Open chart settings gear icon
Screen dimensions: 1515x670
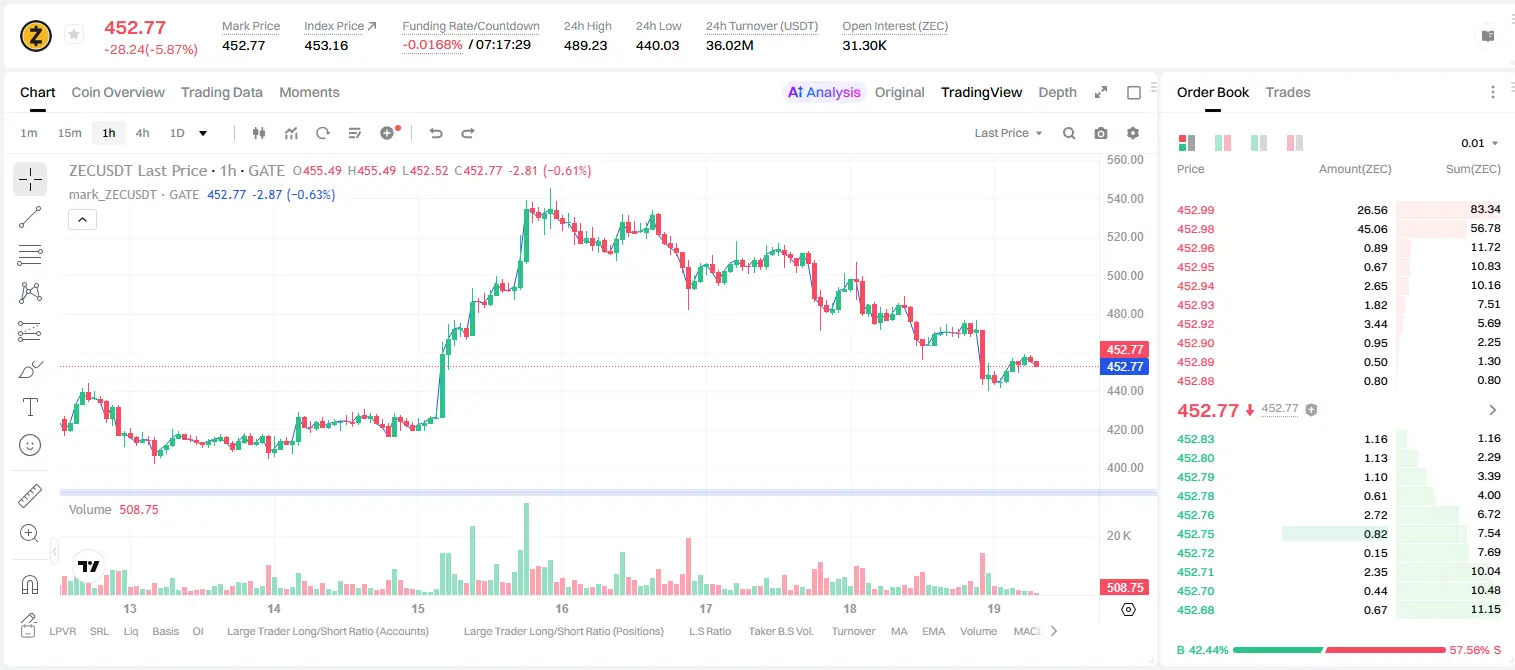coord(1133,133)
